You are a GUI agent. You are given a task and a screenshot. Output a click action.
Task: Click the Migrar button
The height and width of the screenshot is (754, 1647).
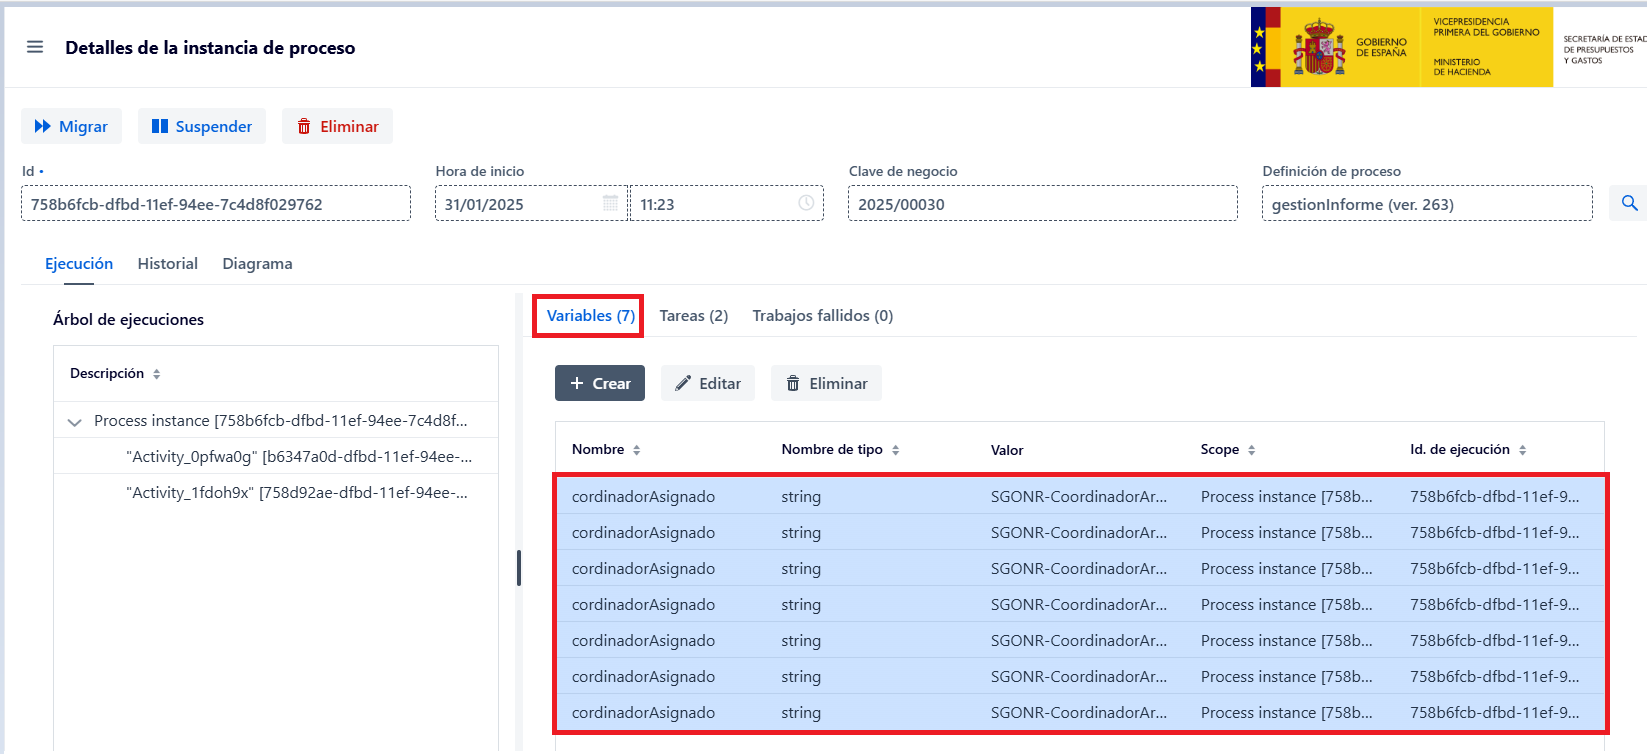71,126
